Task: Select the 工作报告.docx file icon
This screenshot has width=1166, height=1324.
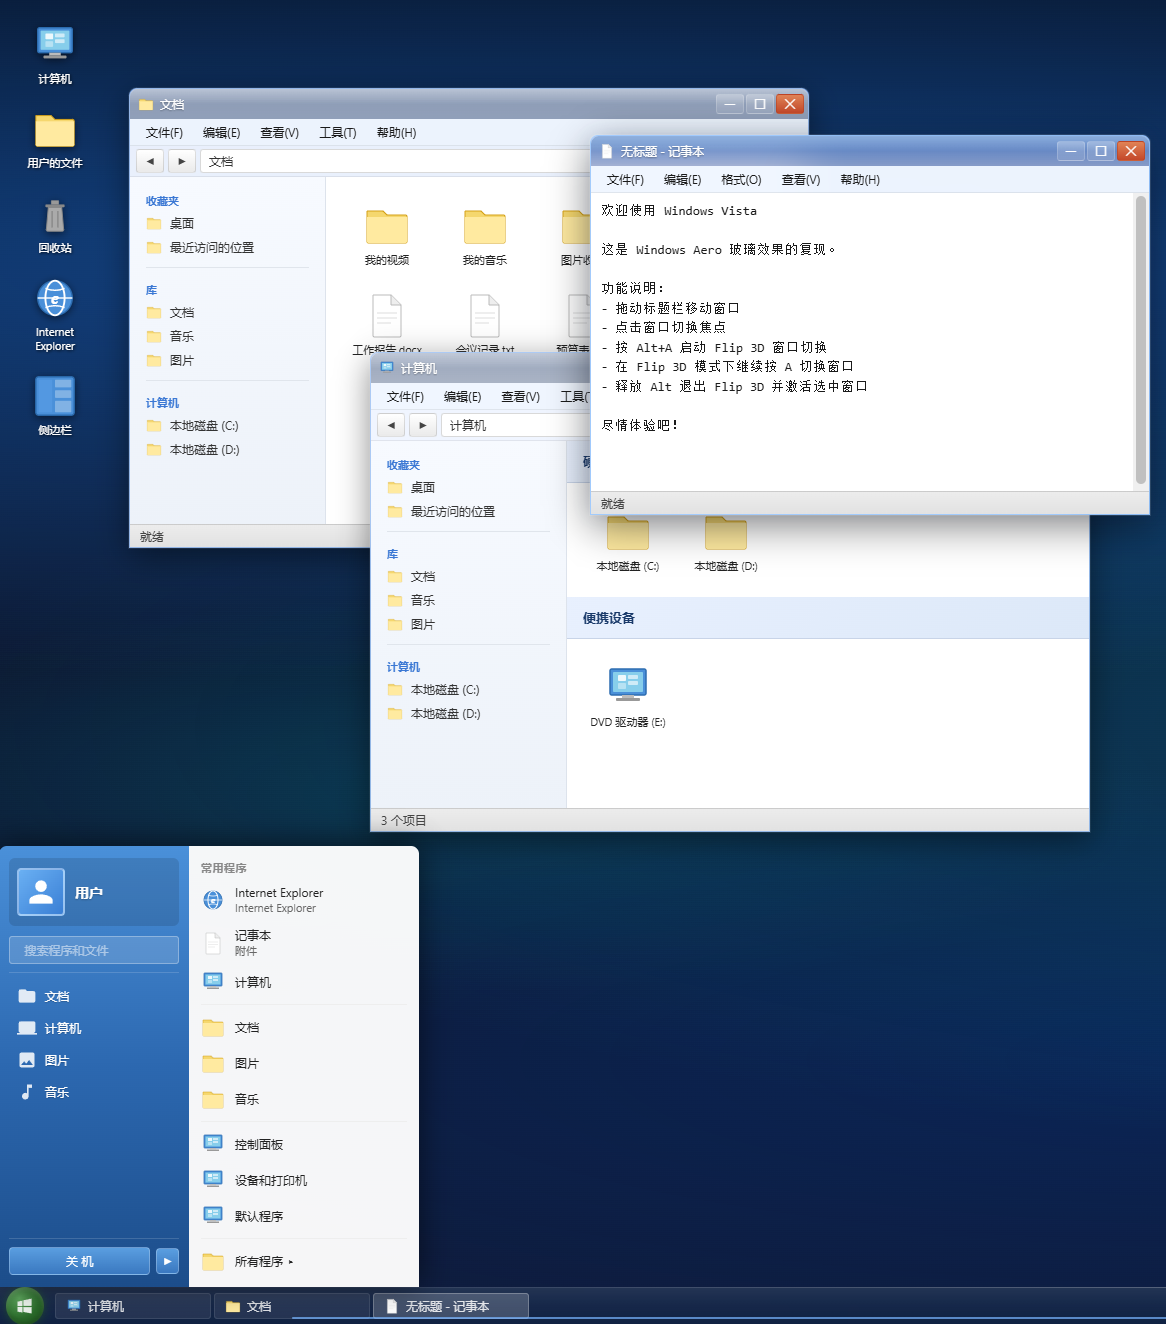Action: tap(387, 324)
